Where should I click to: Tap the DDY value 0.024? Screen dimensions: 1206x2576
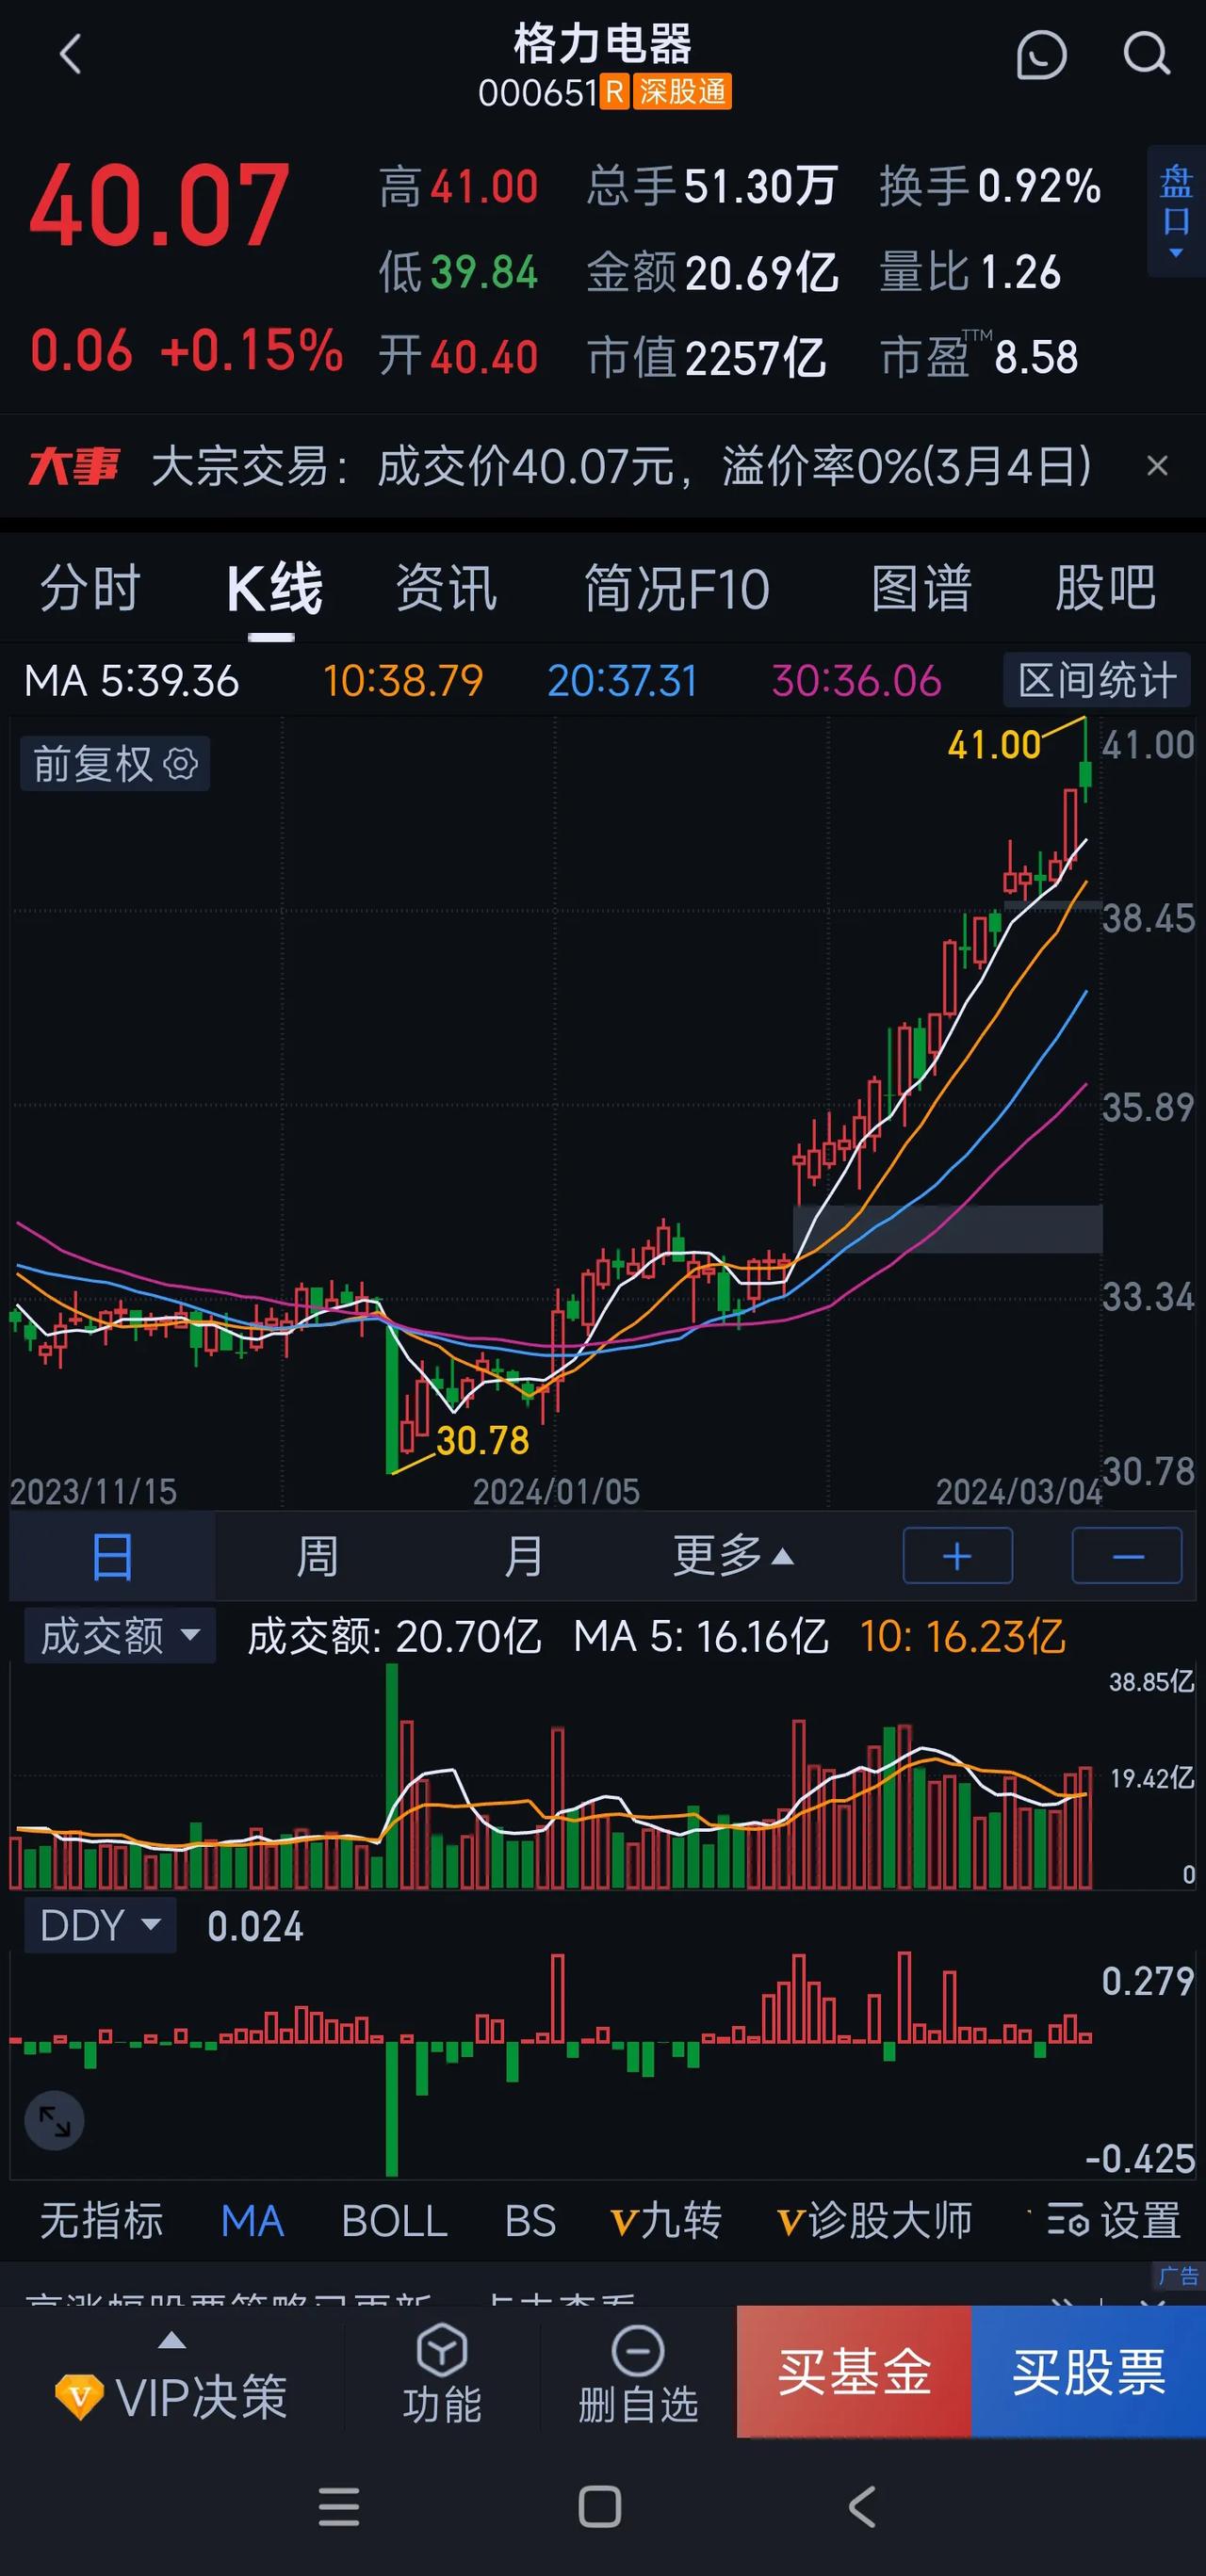point(255,1927)
